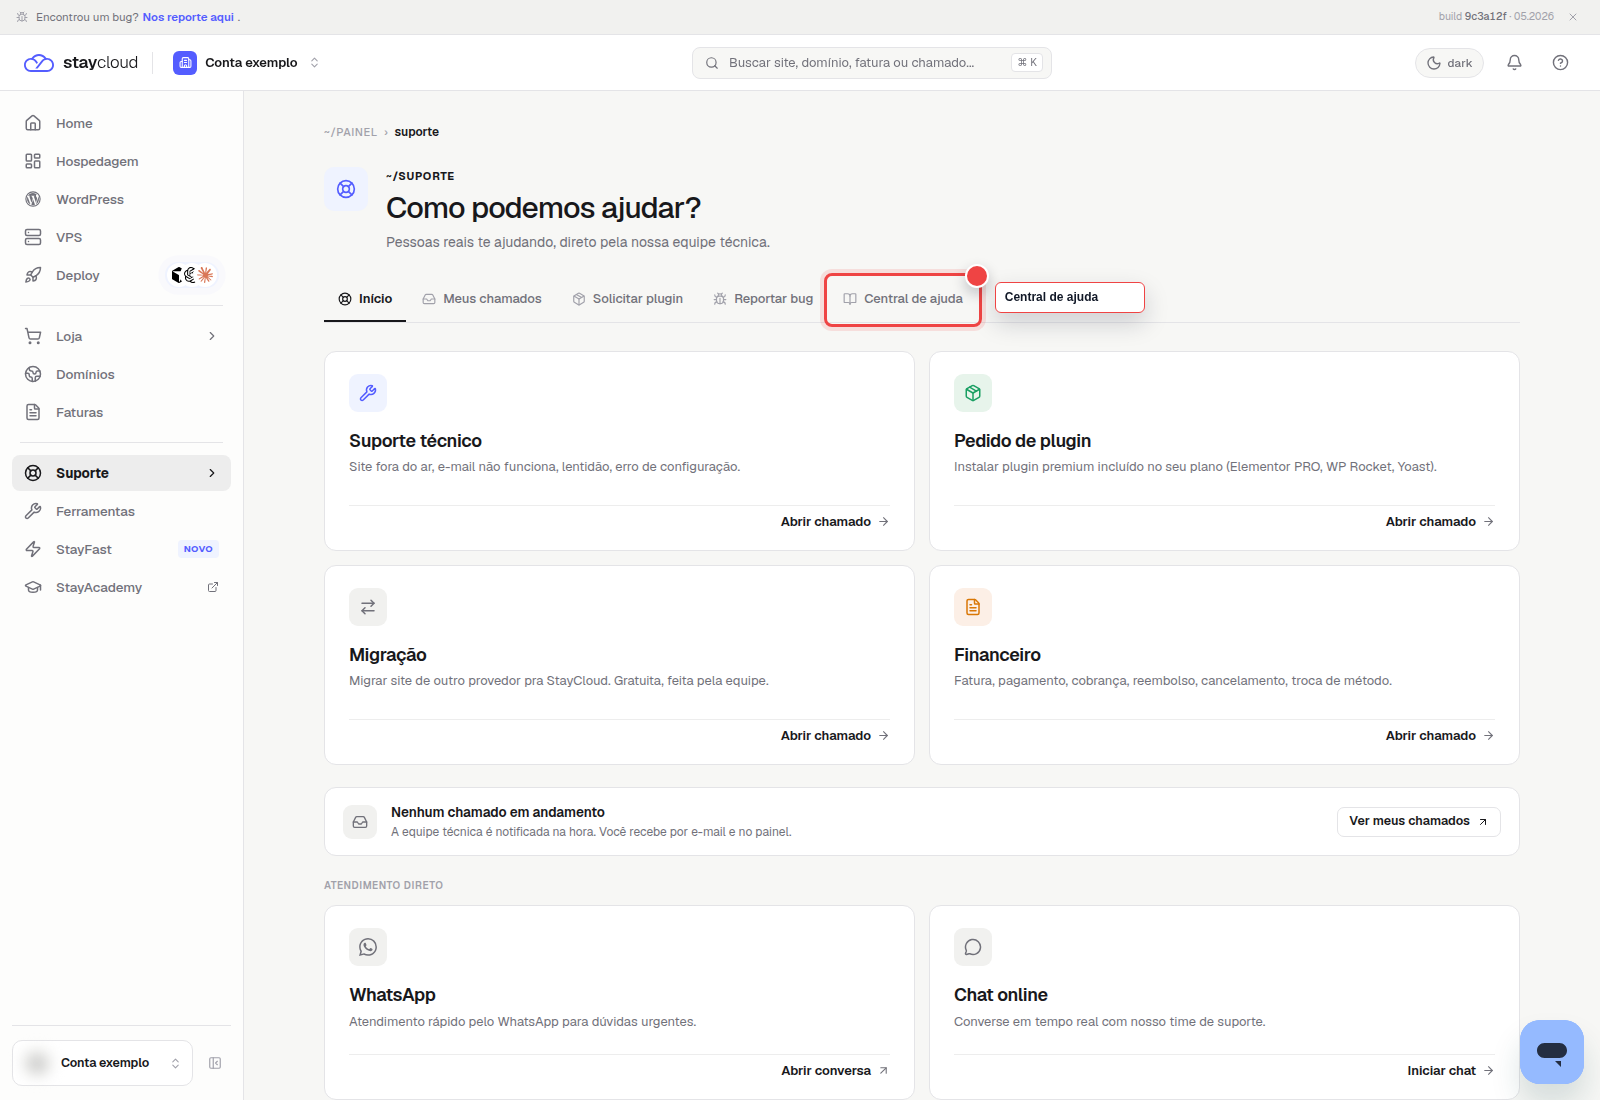Open Faturas in the sidebar

click(x=121, y=412)
